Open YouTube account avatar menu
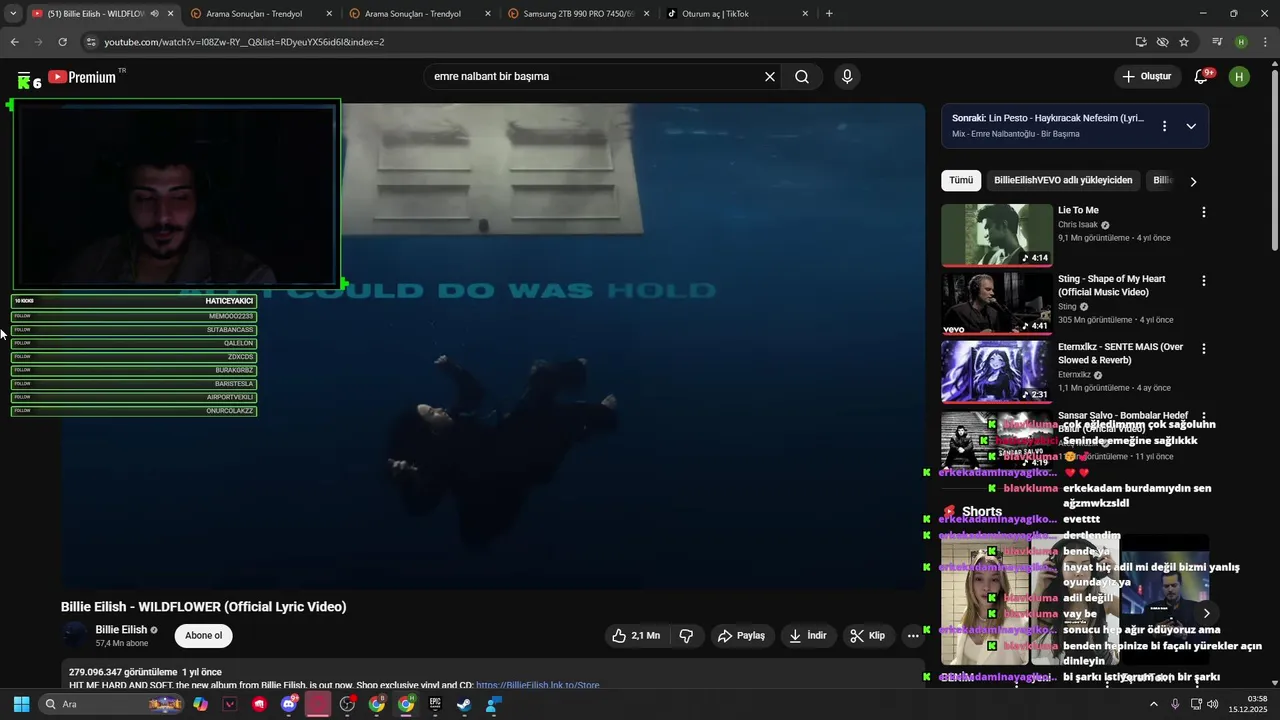Viewport: 1280px width, 720px height. click(x=1239, y=77)
